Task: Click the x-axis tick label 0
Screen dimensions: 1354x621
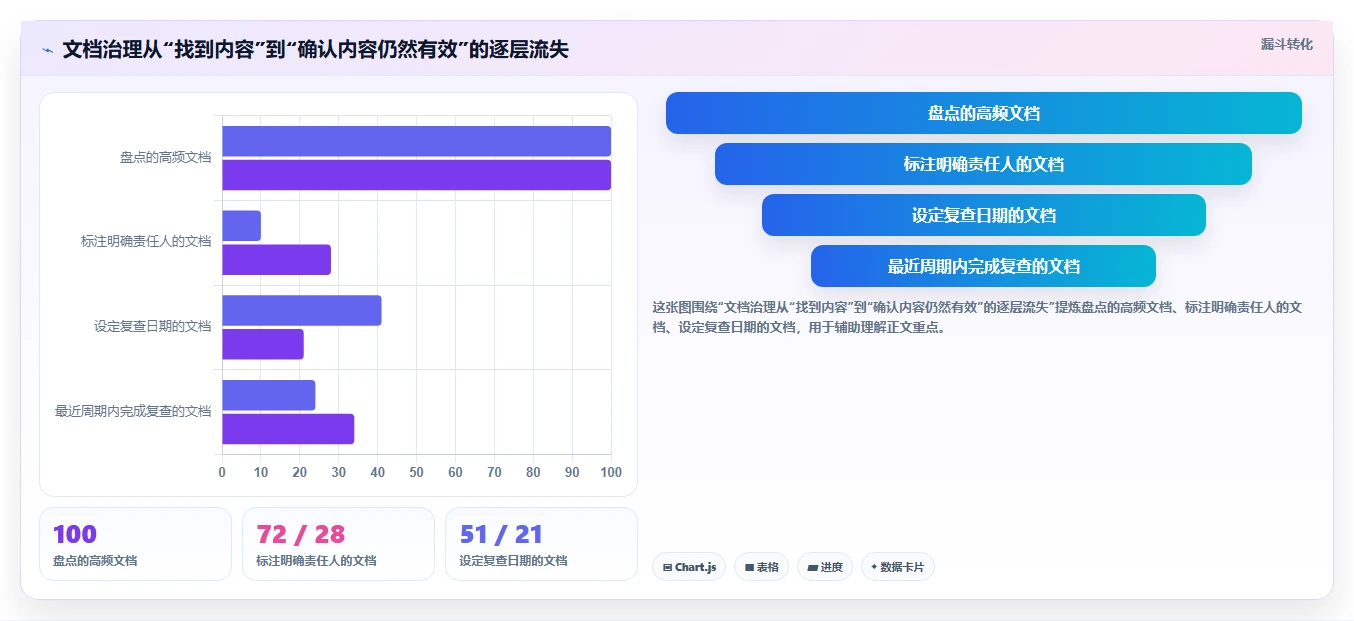Action: coord(222,472)
